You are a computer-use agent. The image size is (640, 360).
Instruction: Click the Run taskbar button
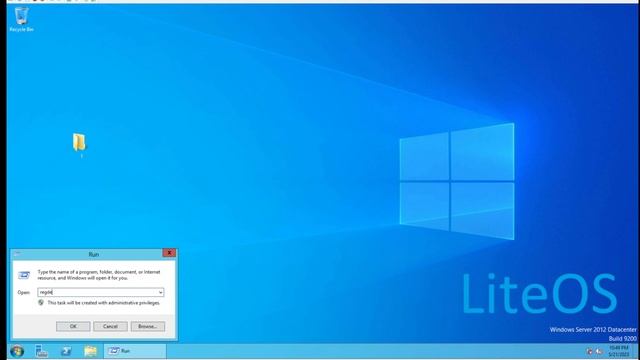pyautogui.click(x=135, y=351)
